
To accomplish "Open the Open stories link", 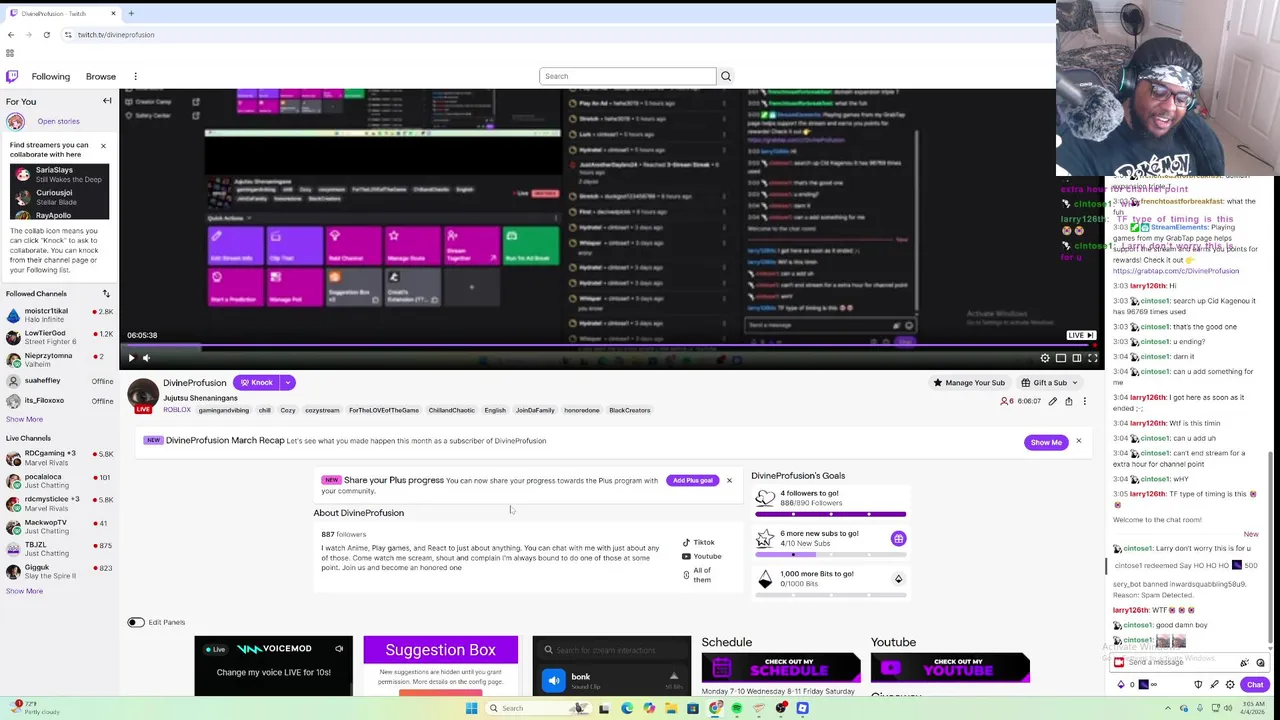I will click(58, 121).
